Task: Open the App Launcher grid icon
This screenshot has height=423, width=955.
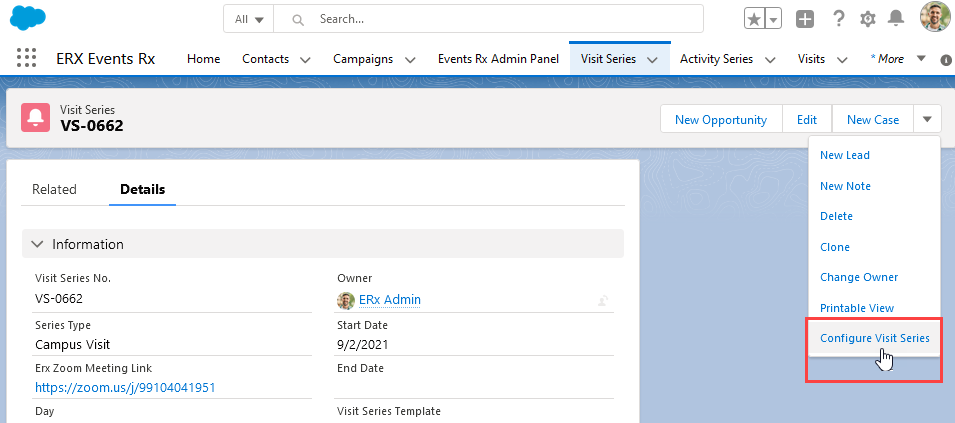Action: coord(27,59)
